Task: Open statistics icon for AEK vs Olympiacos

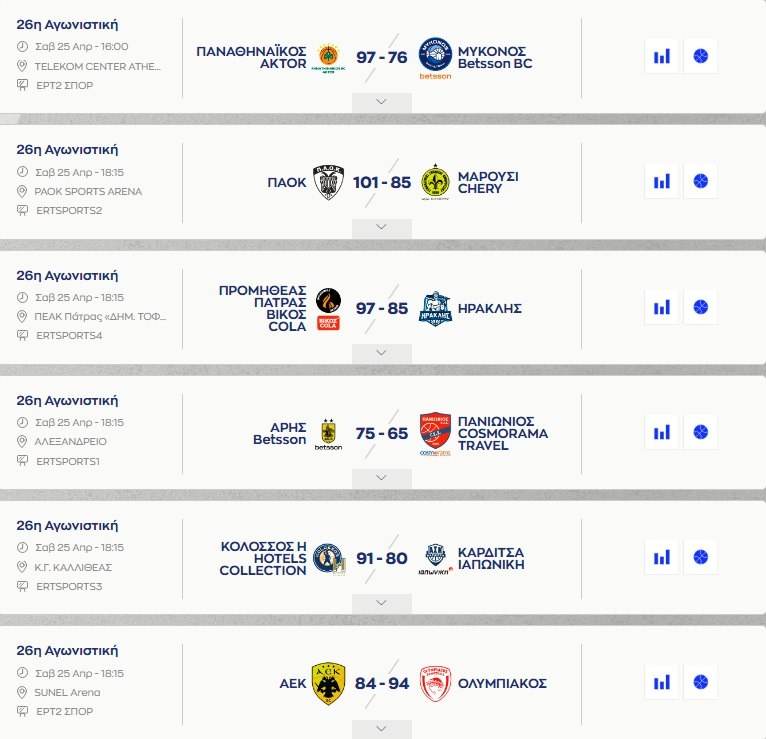Action: click(661, 683)
